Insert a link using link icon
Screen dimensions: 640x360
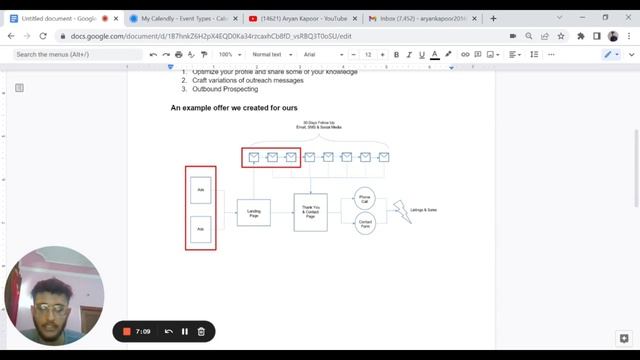coord(465,54)
